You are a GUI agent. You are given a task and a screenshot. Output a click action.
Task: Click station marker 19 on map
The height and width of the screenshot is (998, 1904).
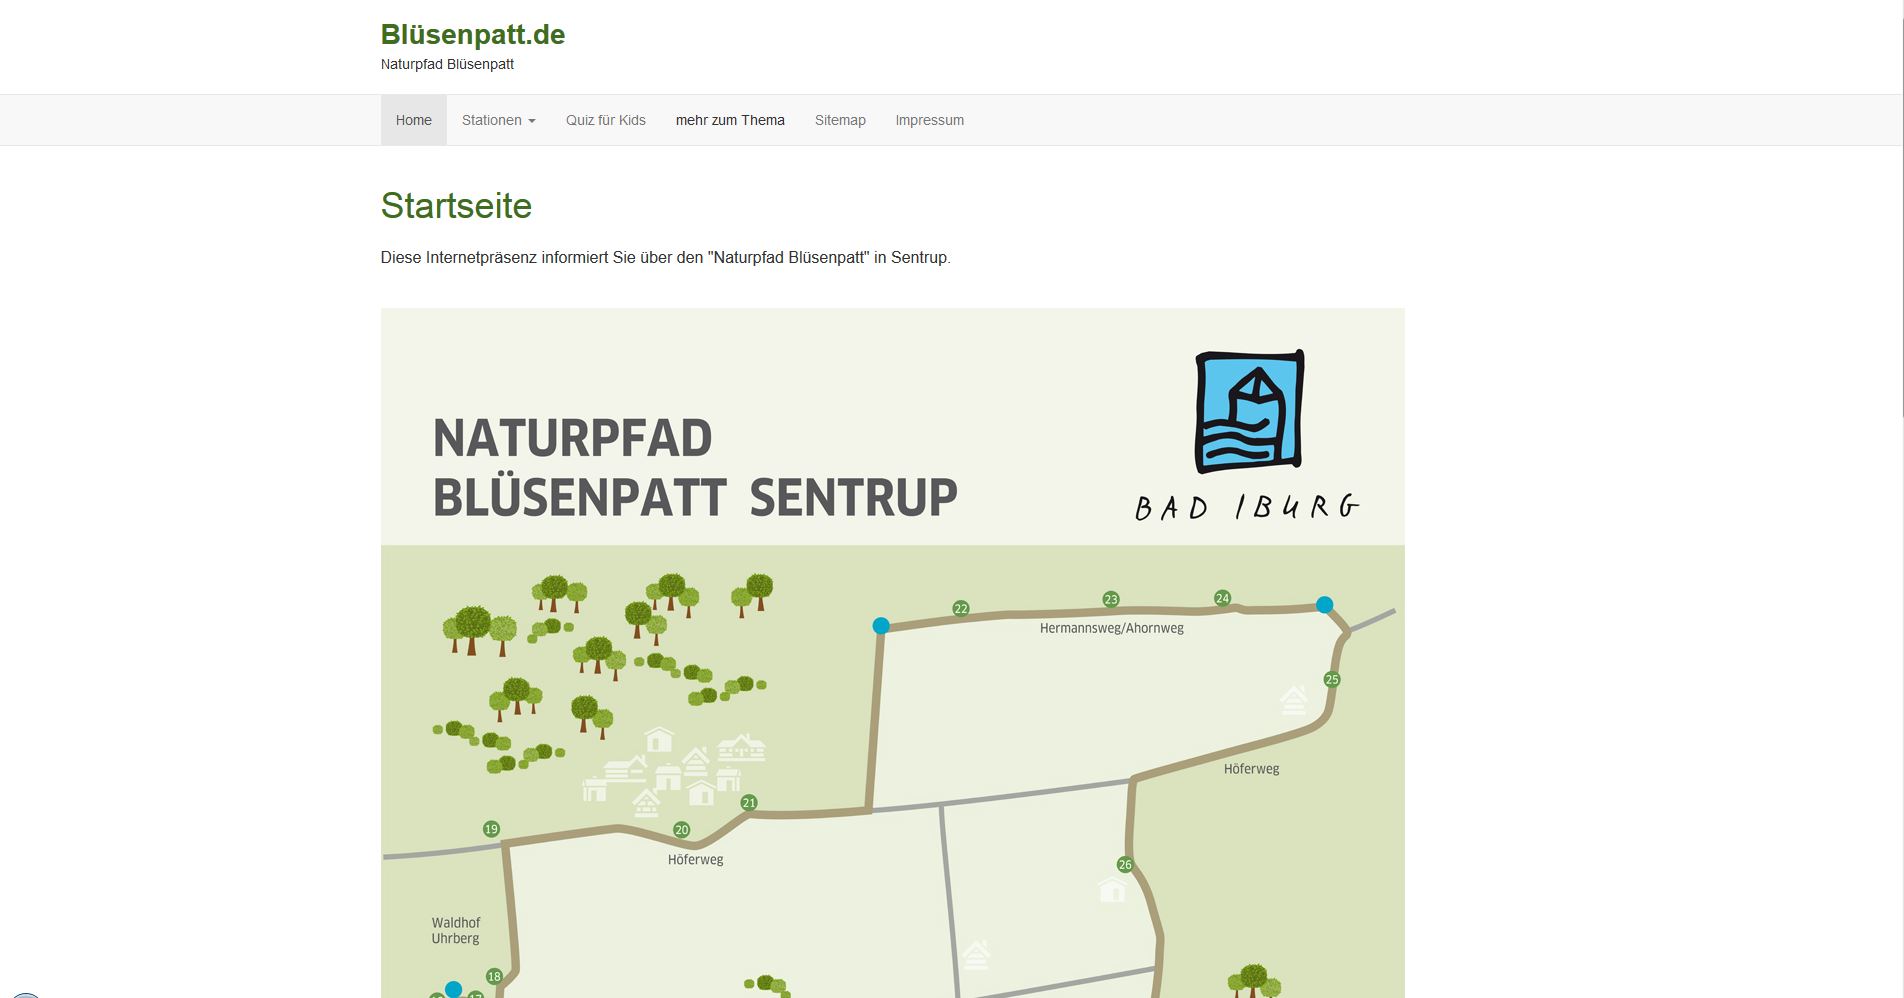491,828
